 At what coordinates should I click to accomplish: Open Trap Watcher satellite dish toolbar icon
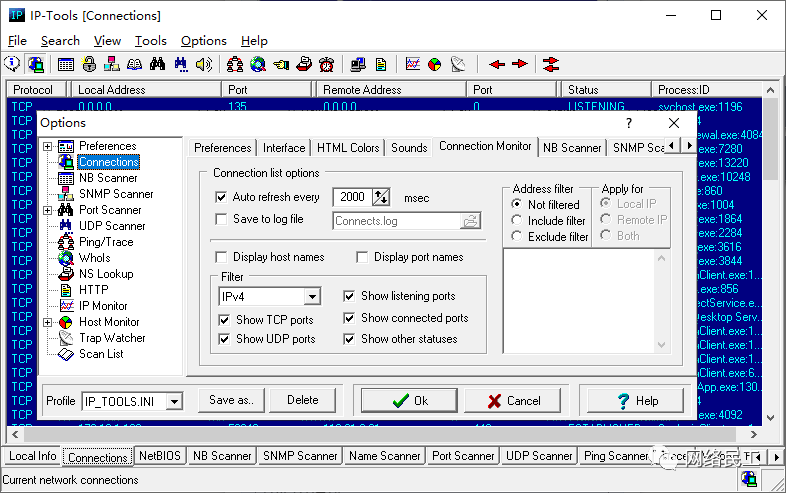pos(458,64)
